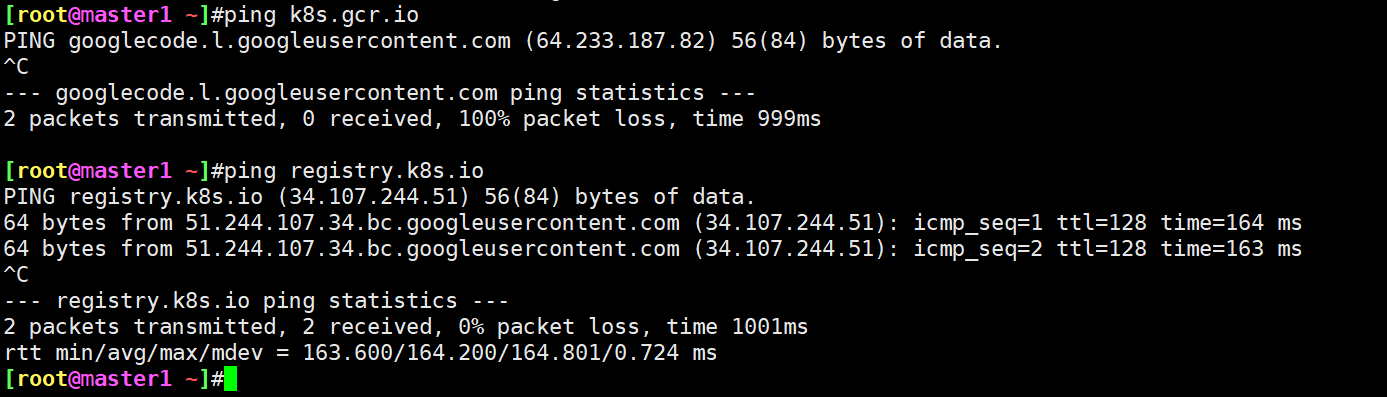Click 'googlecode.l.googleusercontent.com ping statistics' header
Screen dimensions: 1387x397
[x=380, y=93]
